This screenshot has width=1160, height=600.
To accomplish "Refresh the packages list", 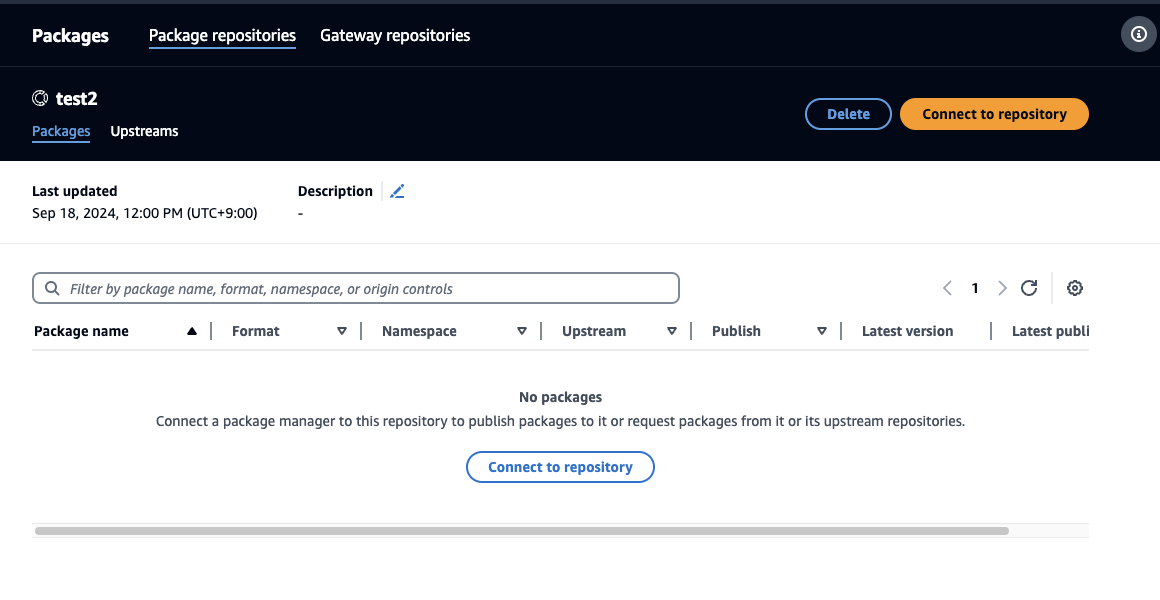I will pos(1029,288).
